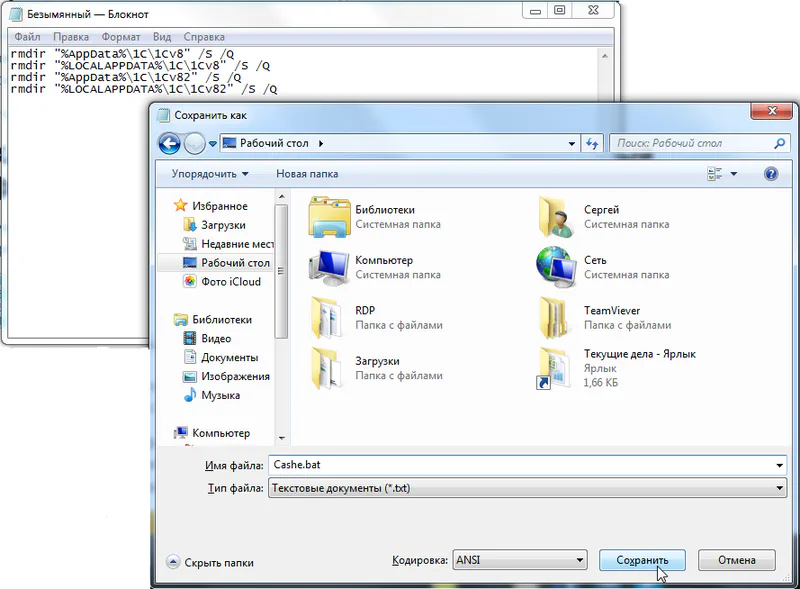Viewport: 800px width, 589px height.
Task: Collapse folders with Скрыть папки
Action: click(210, 562)
